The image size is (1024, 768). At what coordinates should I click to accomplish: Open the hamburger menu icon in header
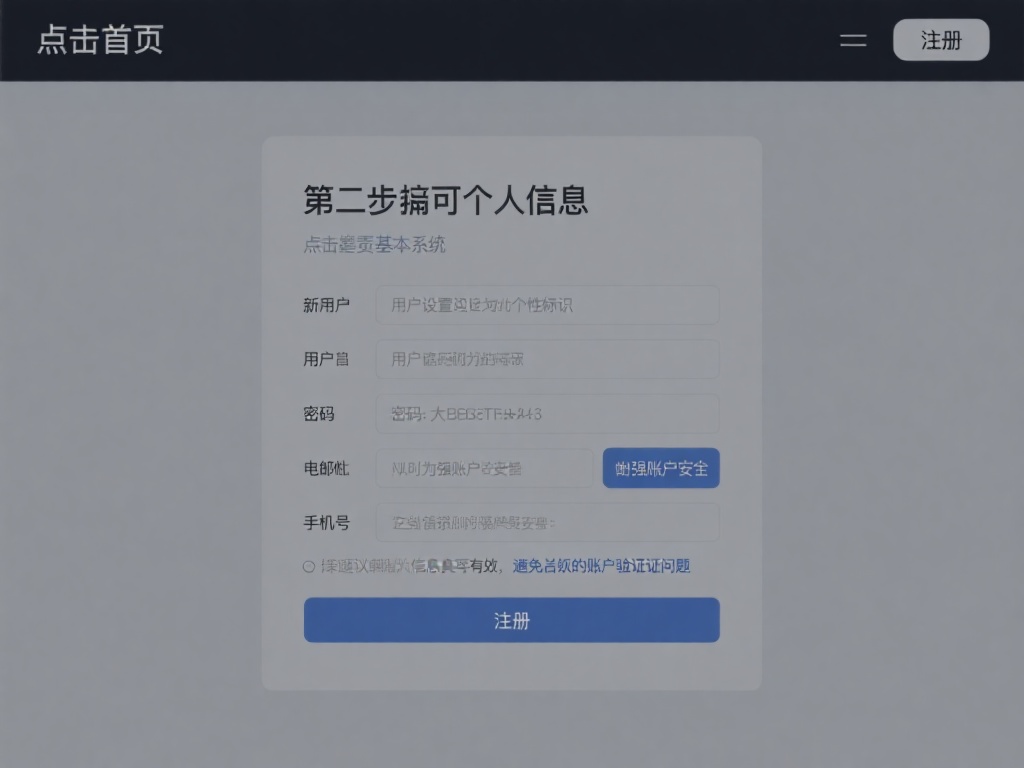(x=853, y=40)
